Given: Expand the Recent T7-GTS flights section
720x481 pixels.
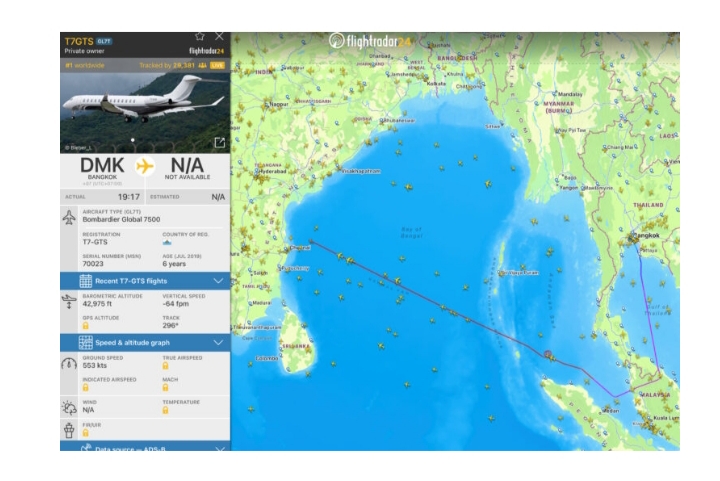Looking at the screenshot, I should [145, 281].
